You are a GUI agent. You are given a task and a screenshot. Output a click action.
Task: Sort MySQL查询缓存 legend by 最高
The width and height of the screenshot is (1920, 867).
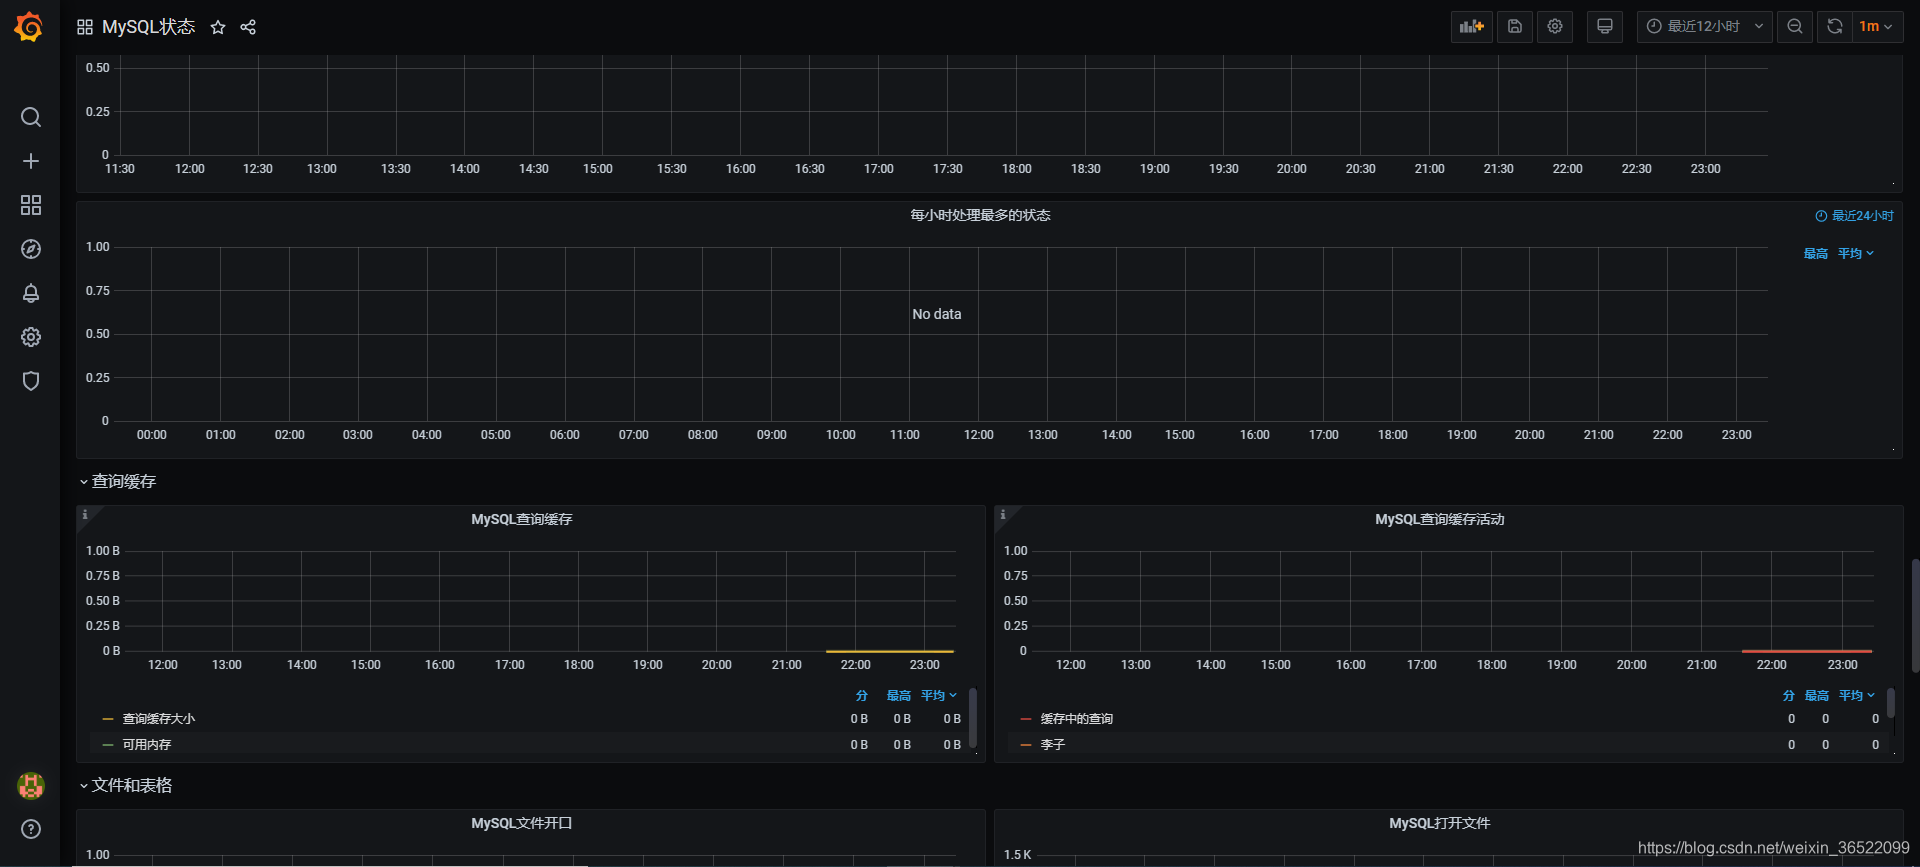[899, 696]
